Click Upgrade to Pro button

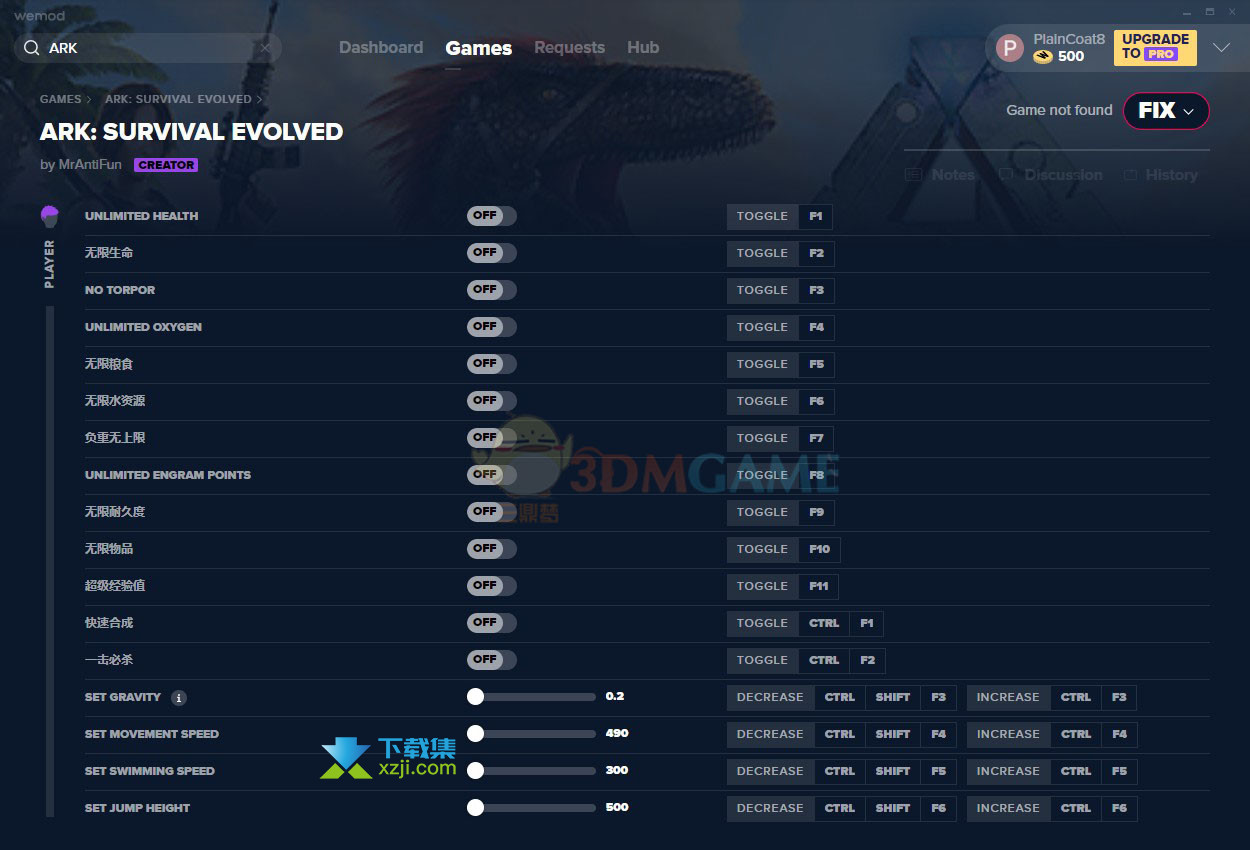1155,48
